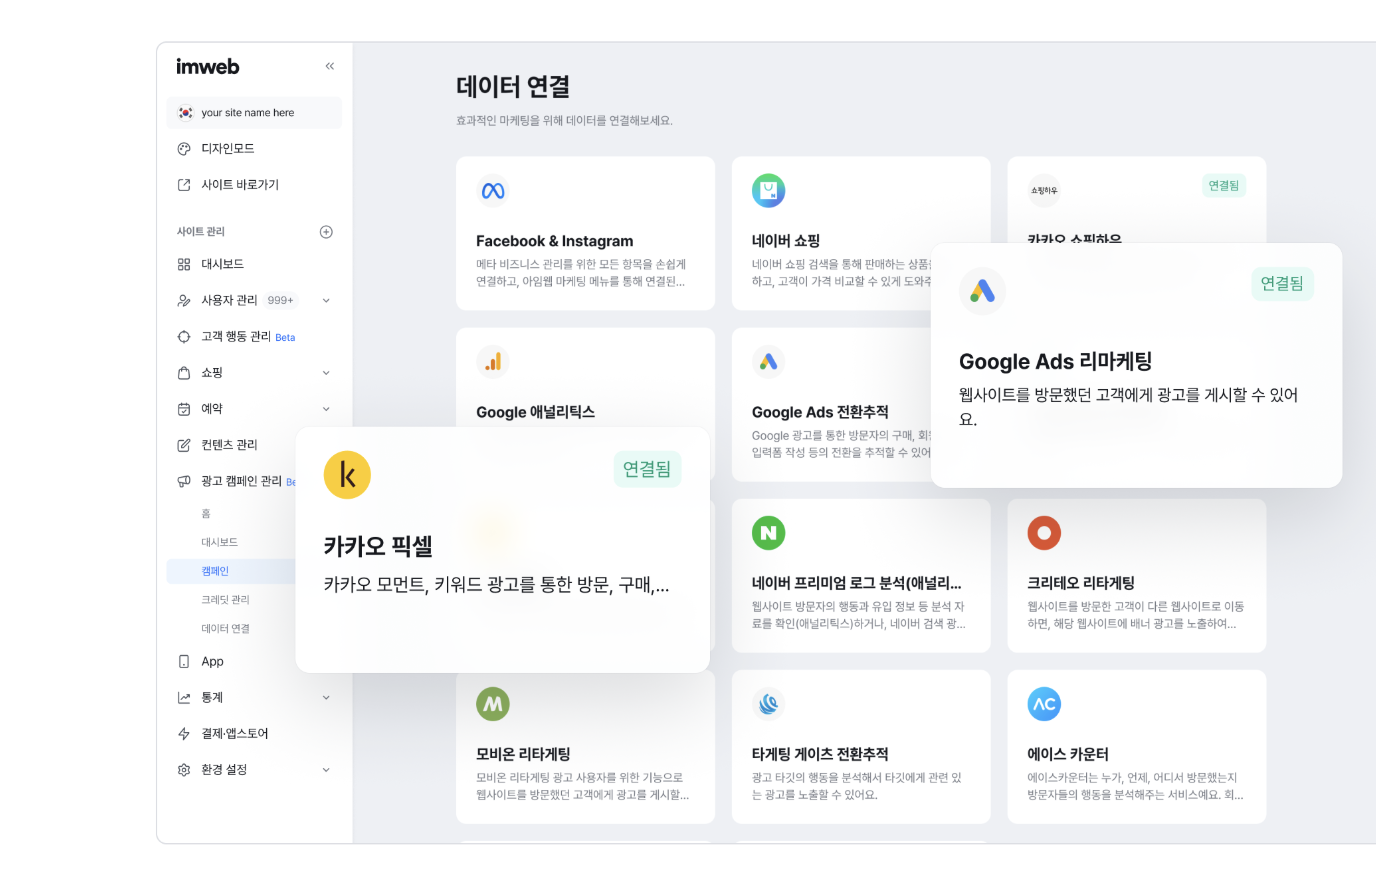Click the Criteo orange circle icon

[x=1044, y=533]
